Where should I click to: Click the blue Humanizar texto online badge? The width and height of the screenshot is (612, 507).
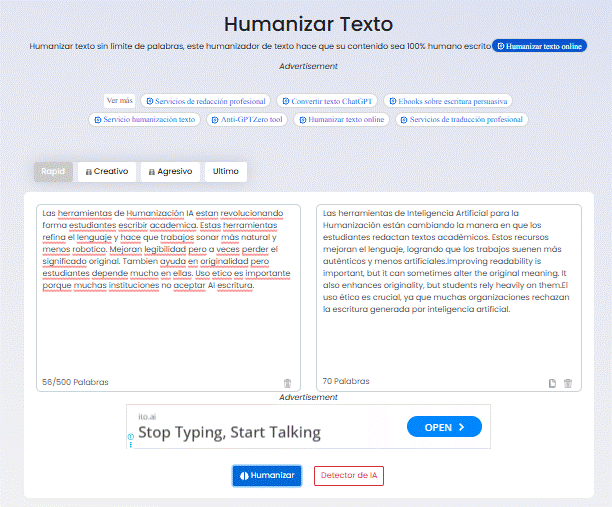(x=540, y=46)
